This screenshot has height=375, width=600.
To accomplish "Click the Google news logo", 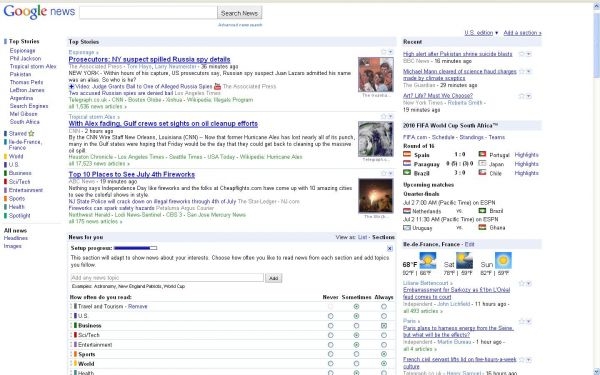I will [39, 11].
